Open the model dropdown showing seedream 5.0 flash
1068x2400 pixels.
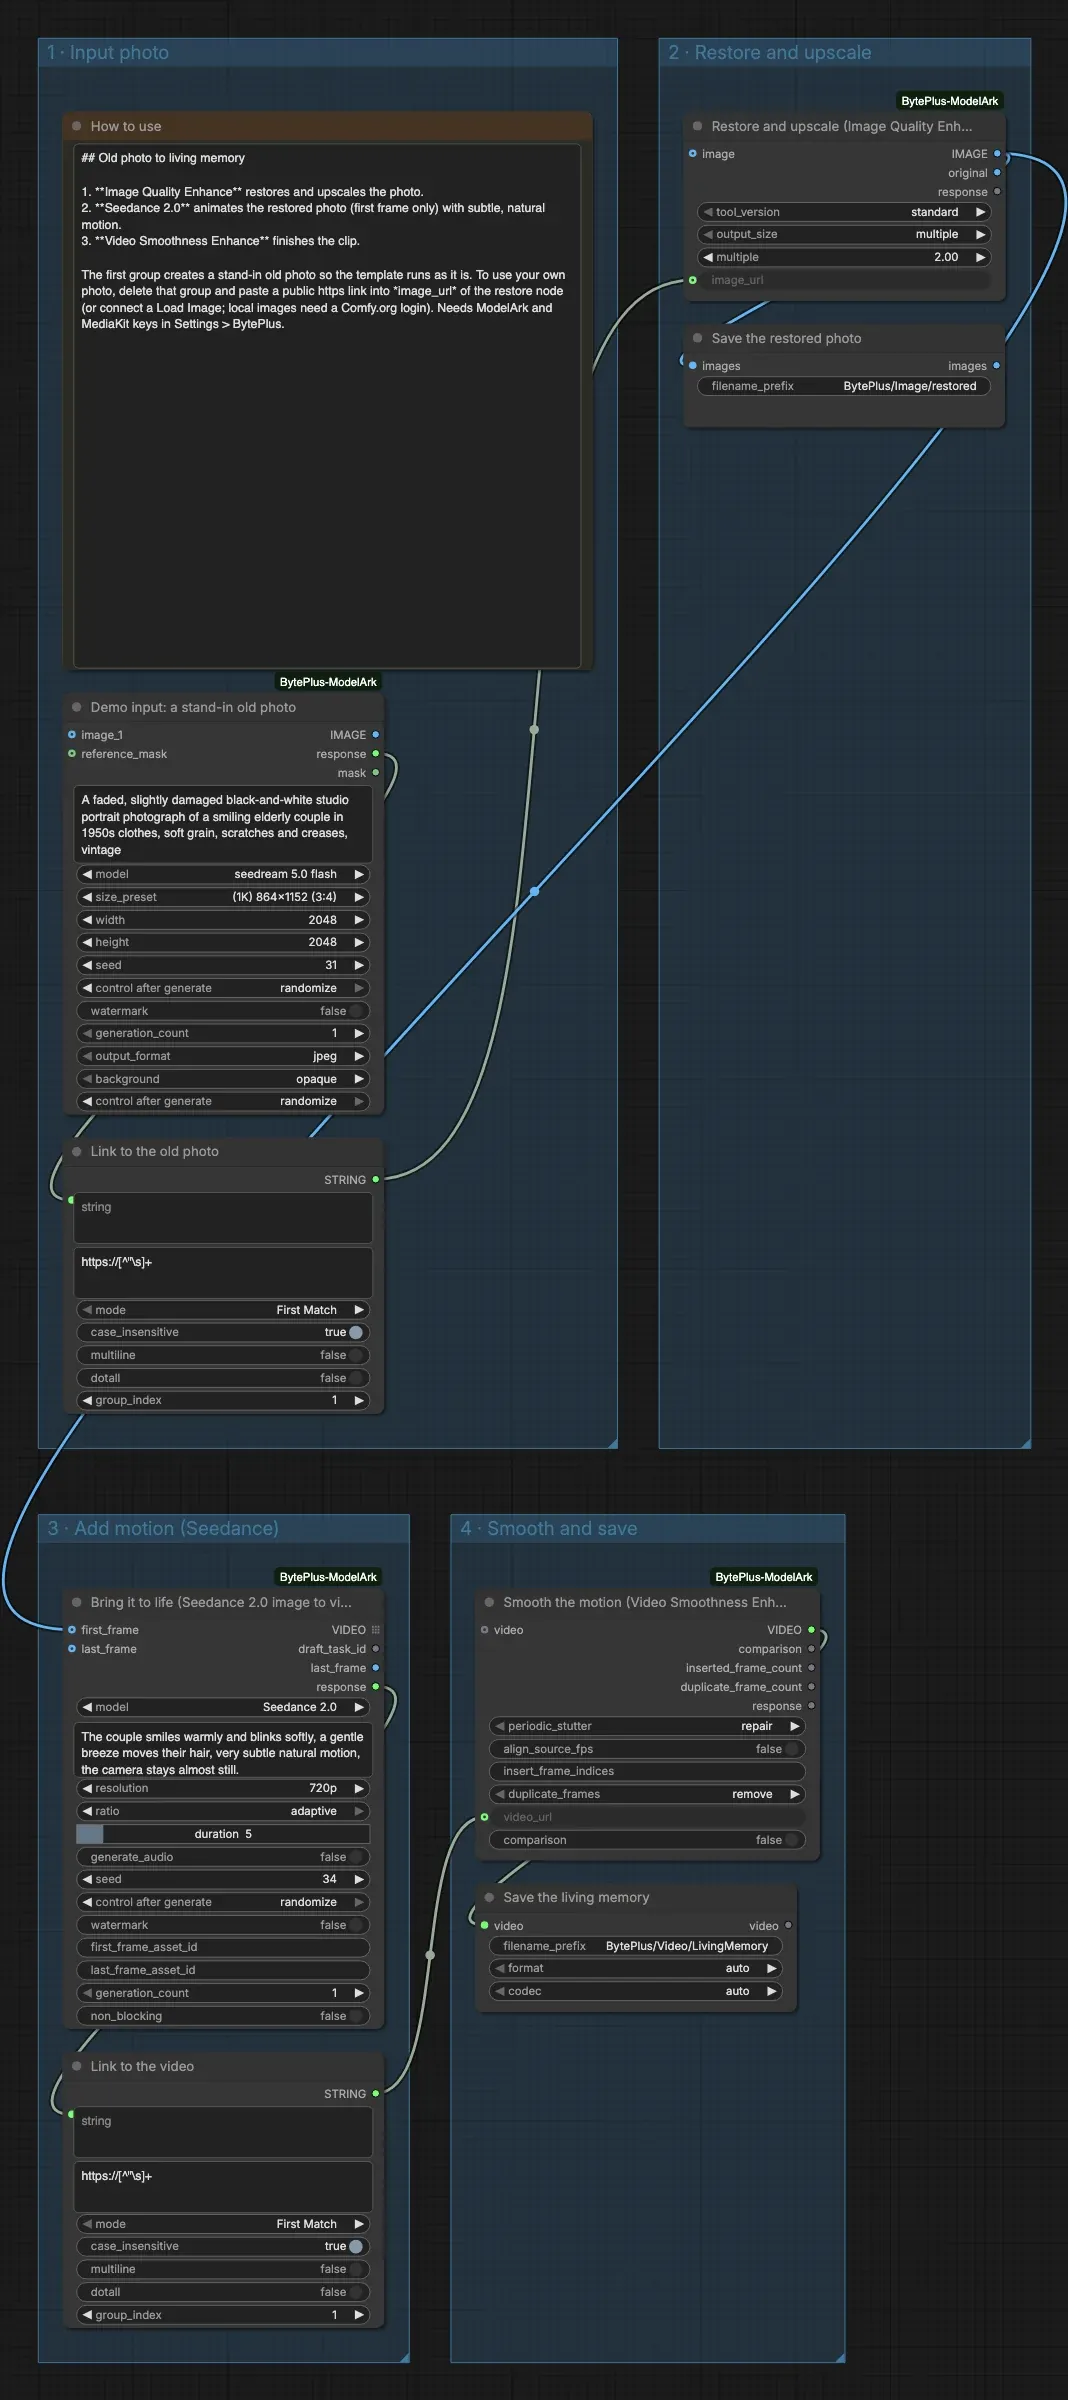tap(223, 874)
